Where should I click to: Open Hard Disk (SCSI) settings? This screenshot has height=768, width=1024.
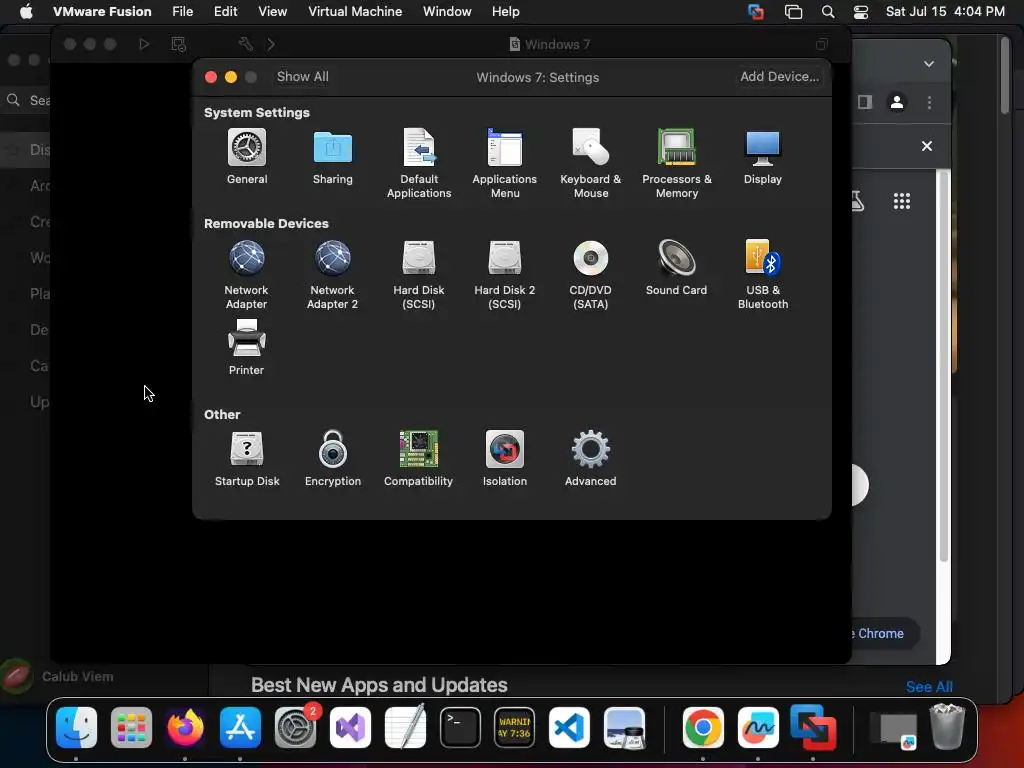point(419,274)
